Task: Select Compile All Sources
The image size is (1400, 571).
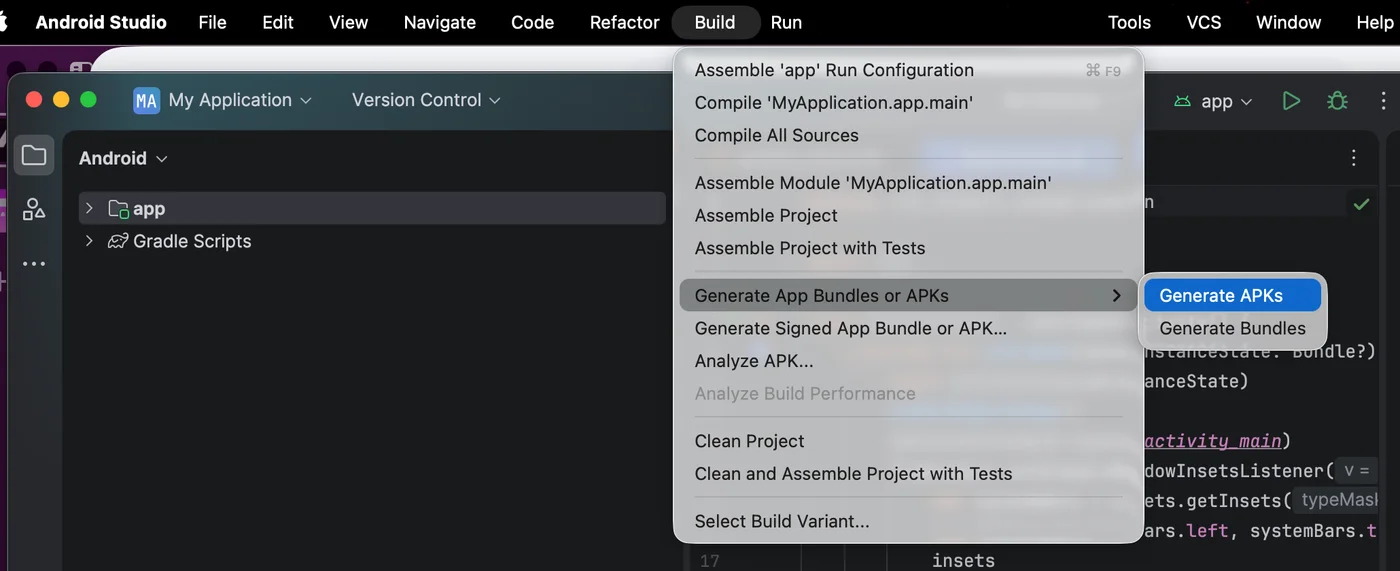Action: click(x=908, y=135)
